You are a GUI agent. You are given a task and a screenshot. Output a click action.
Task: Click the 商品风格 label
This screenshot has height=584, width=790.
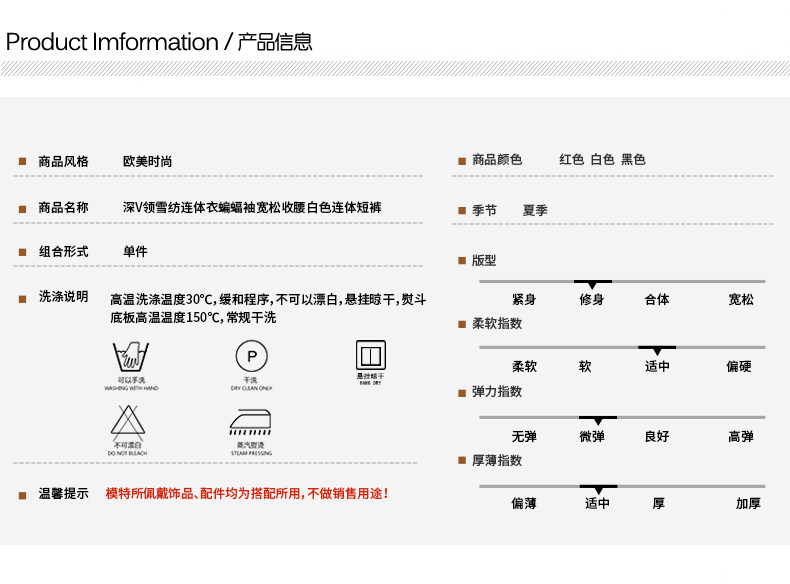click(63, 161)
